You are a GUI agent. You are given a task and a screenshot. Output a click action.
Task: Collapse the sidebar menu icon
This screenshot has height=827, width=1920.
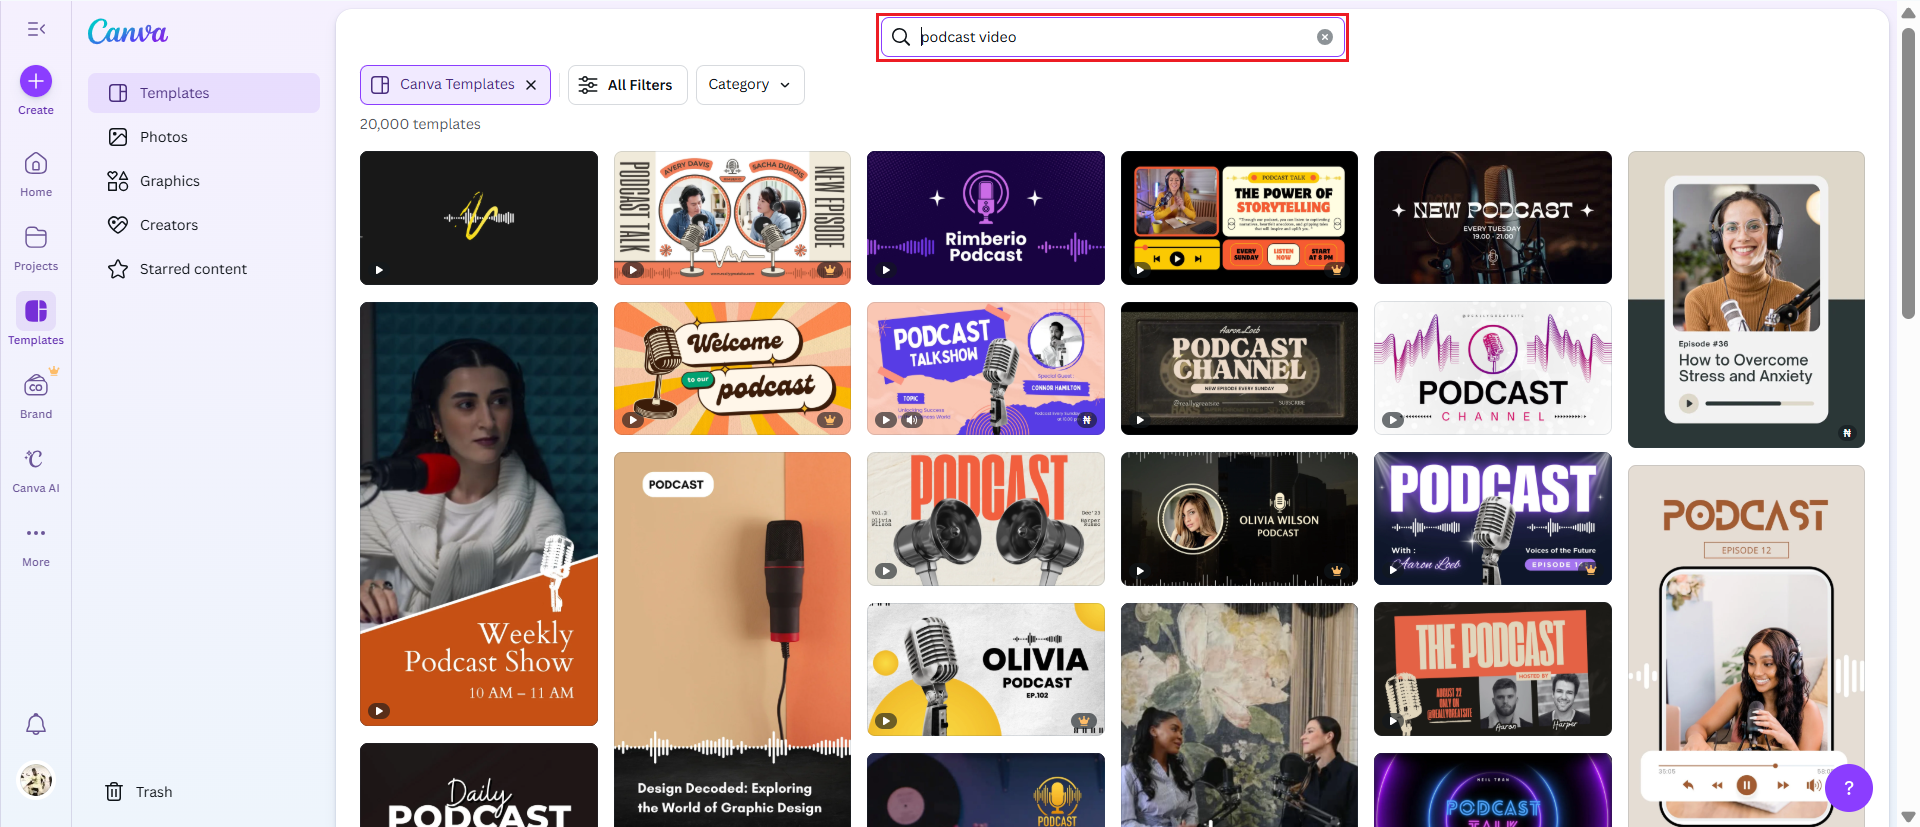pos(36,29)
